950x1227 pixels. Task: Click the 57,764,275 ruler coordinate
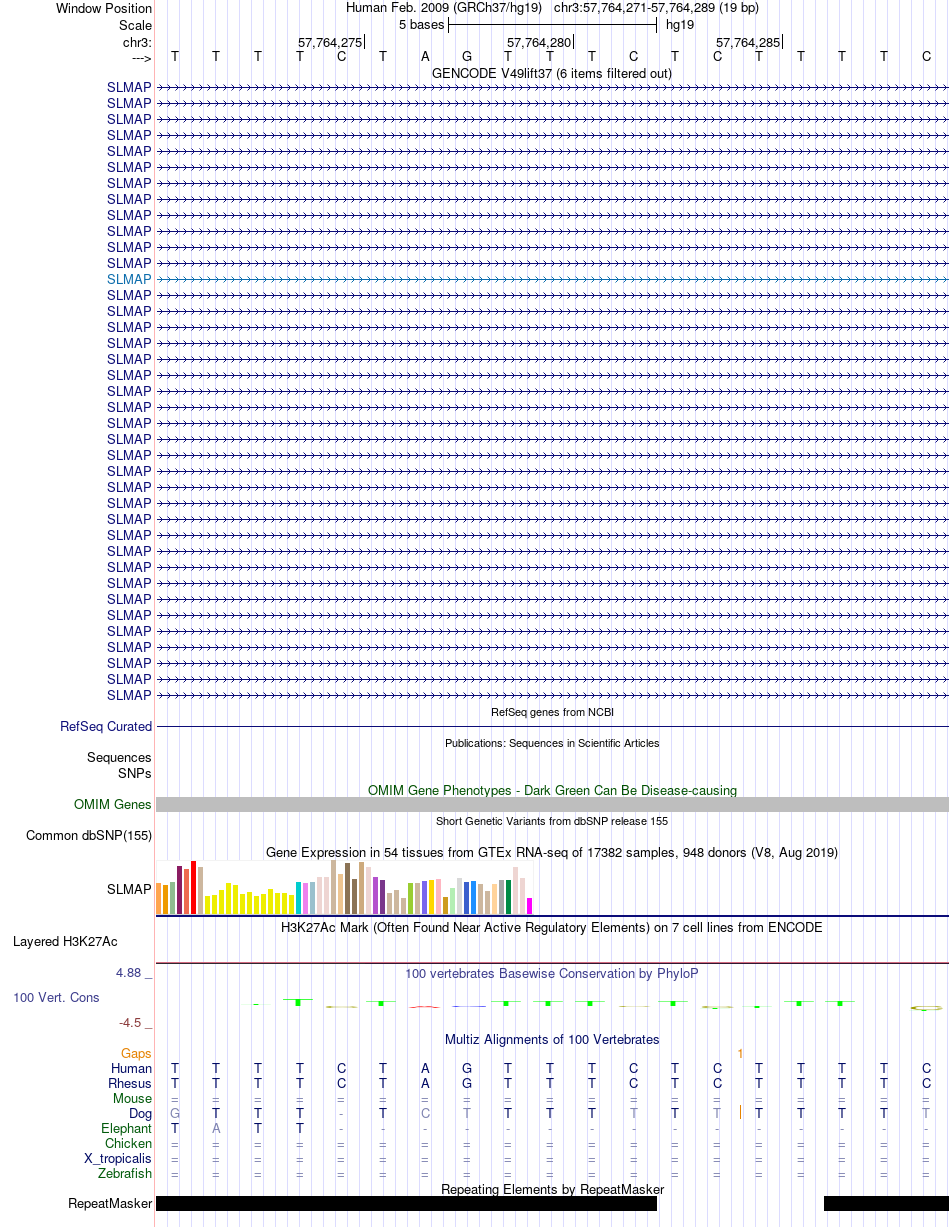[330, 42]
